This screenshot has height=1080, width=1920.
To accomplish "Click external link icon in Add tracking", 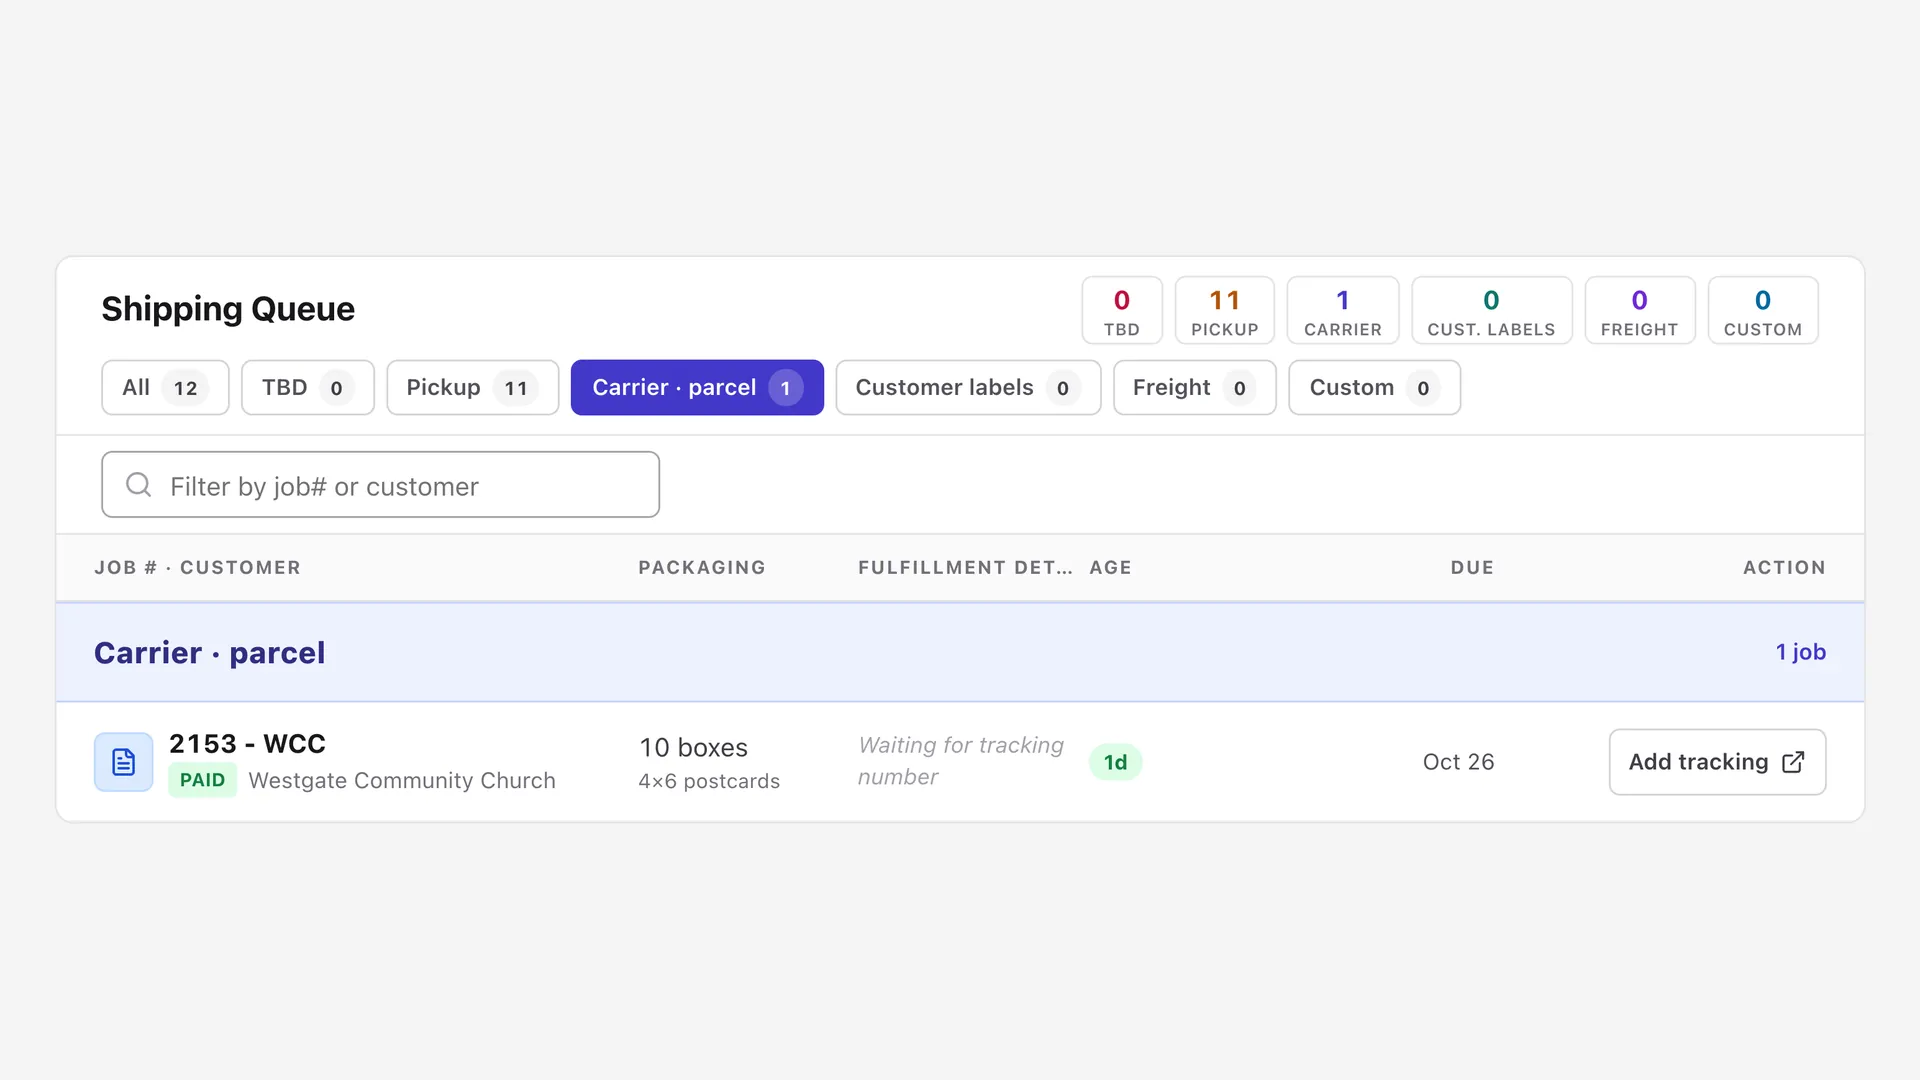I will (1793, 762).
